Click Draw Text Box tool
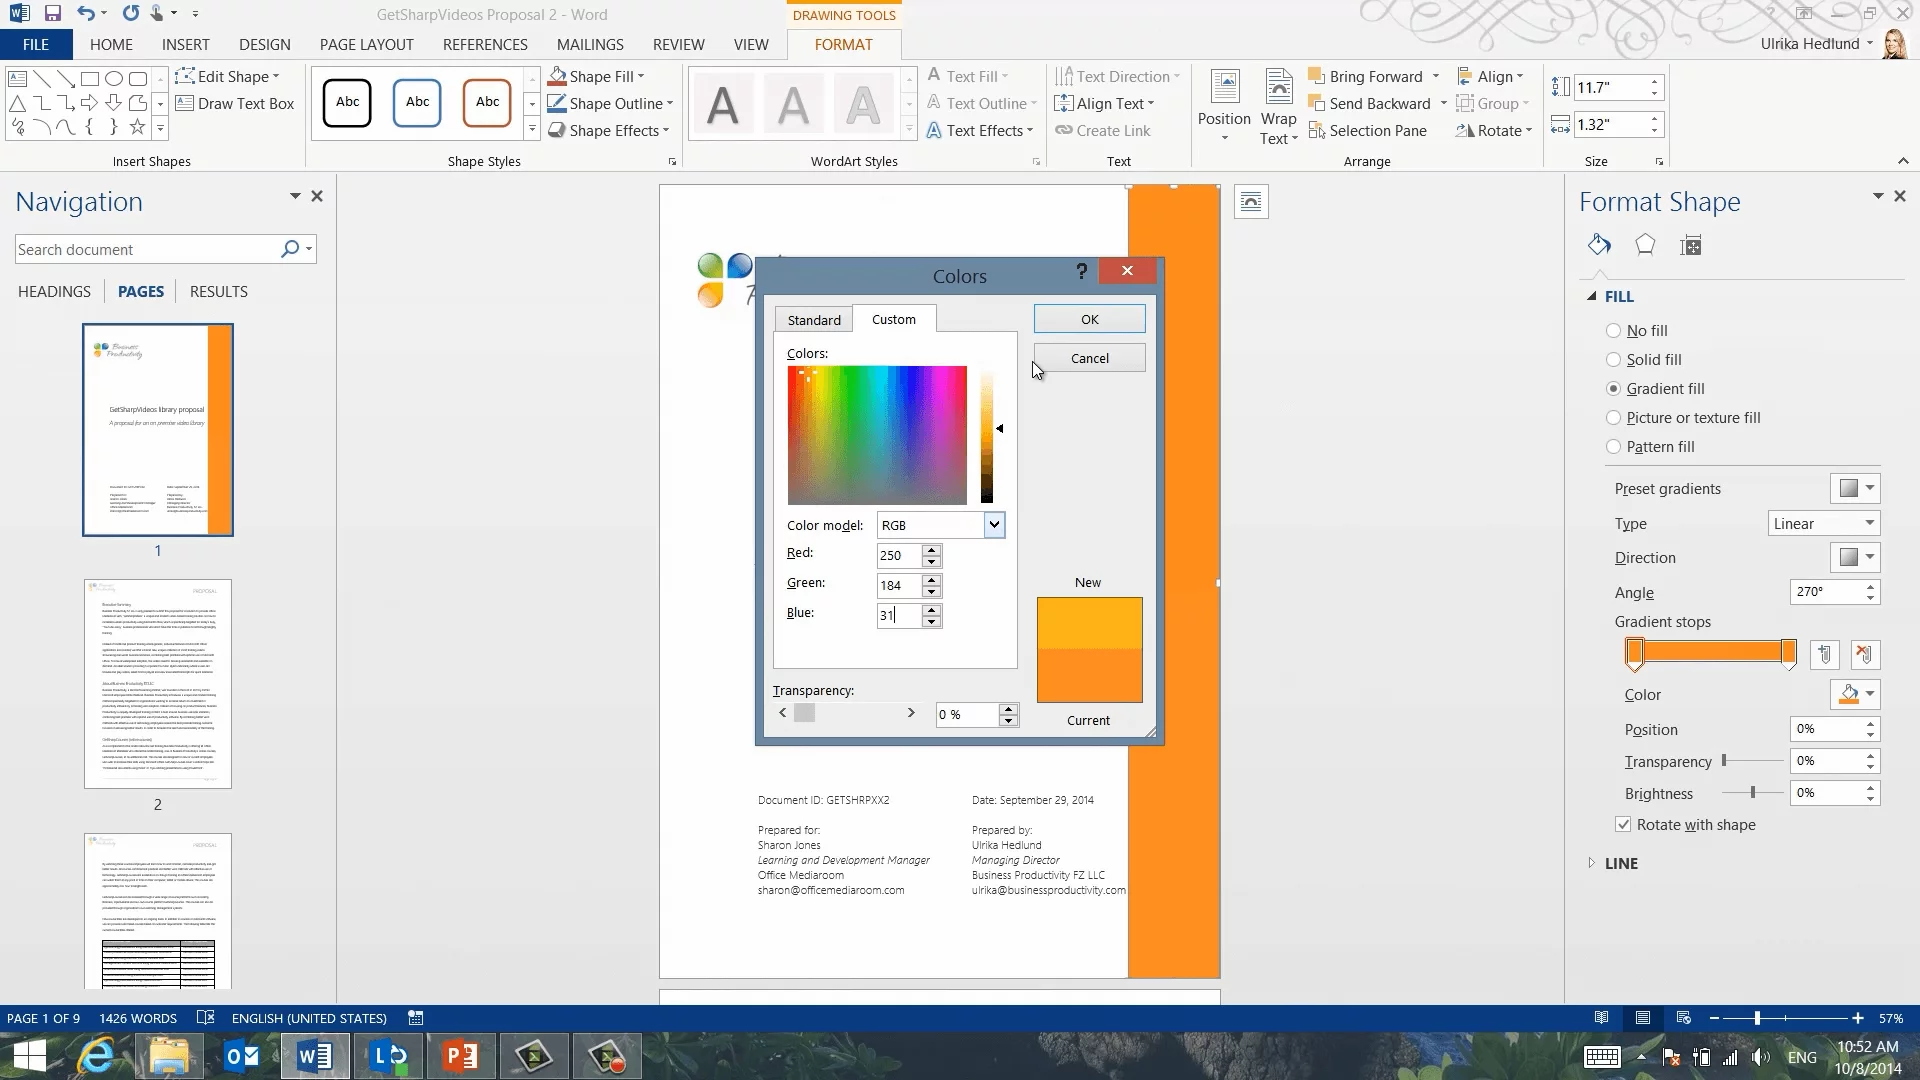 tap(235, 103)
